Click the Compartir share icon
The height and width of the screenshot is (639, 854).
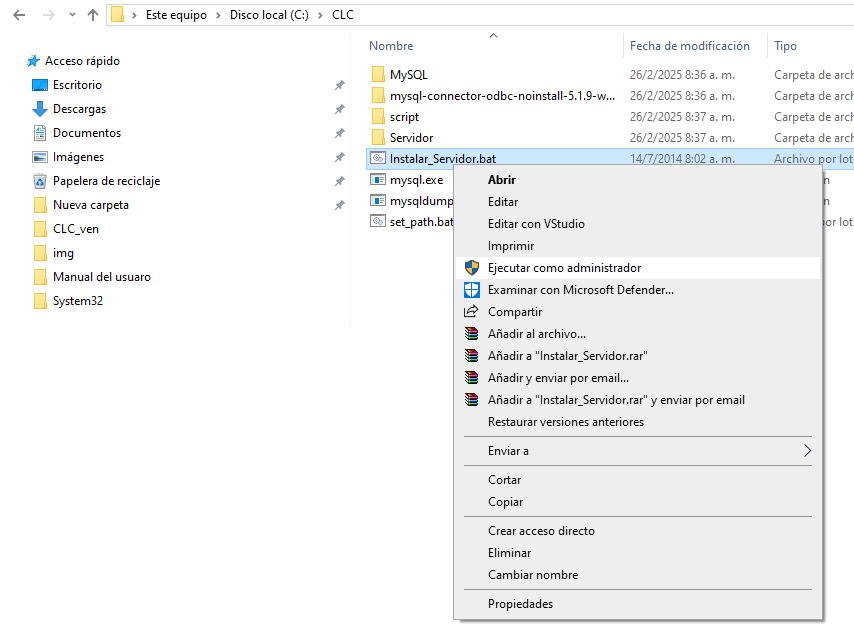point(471,312)
